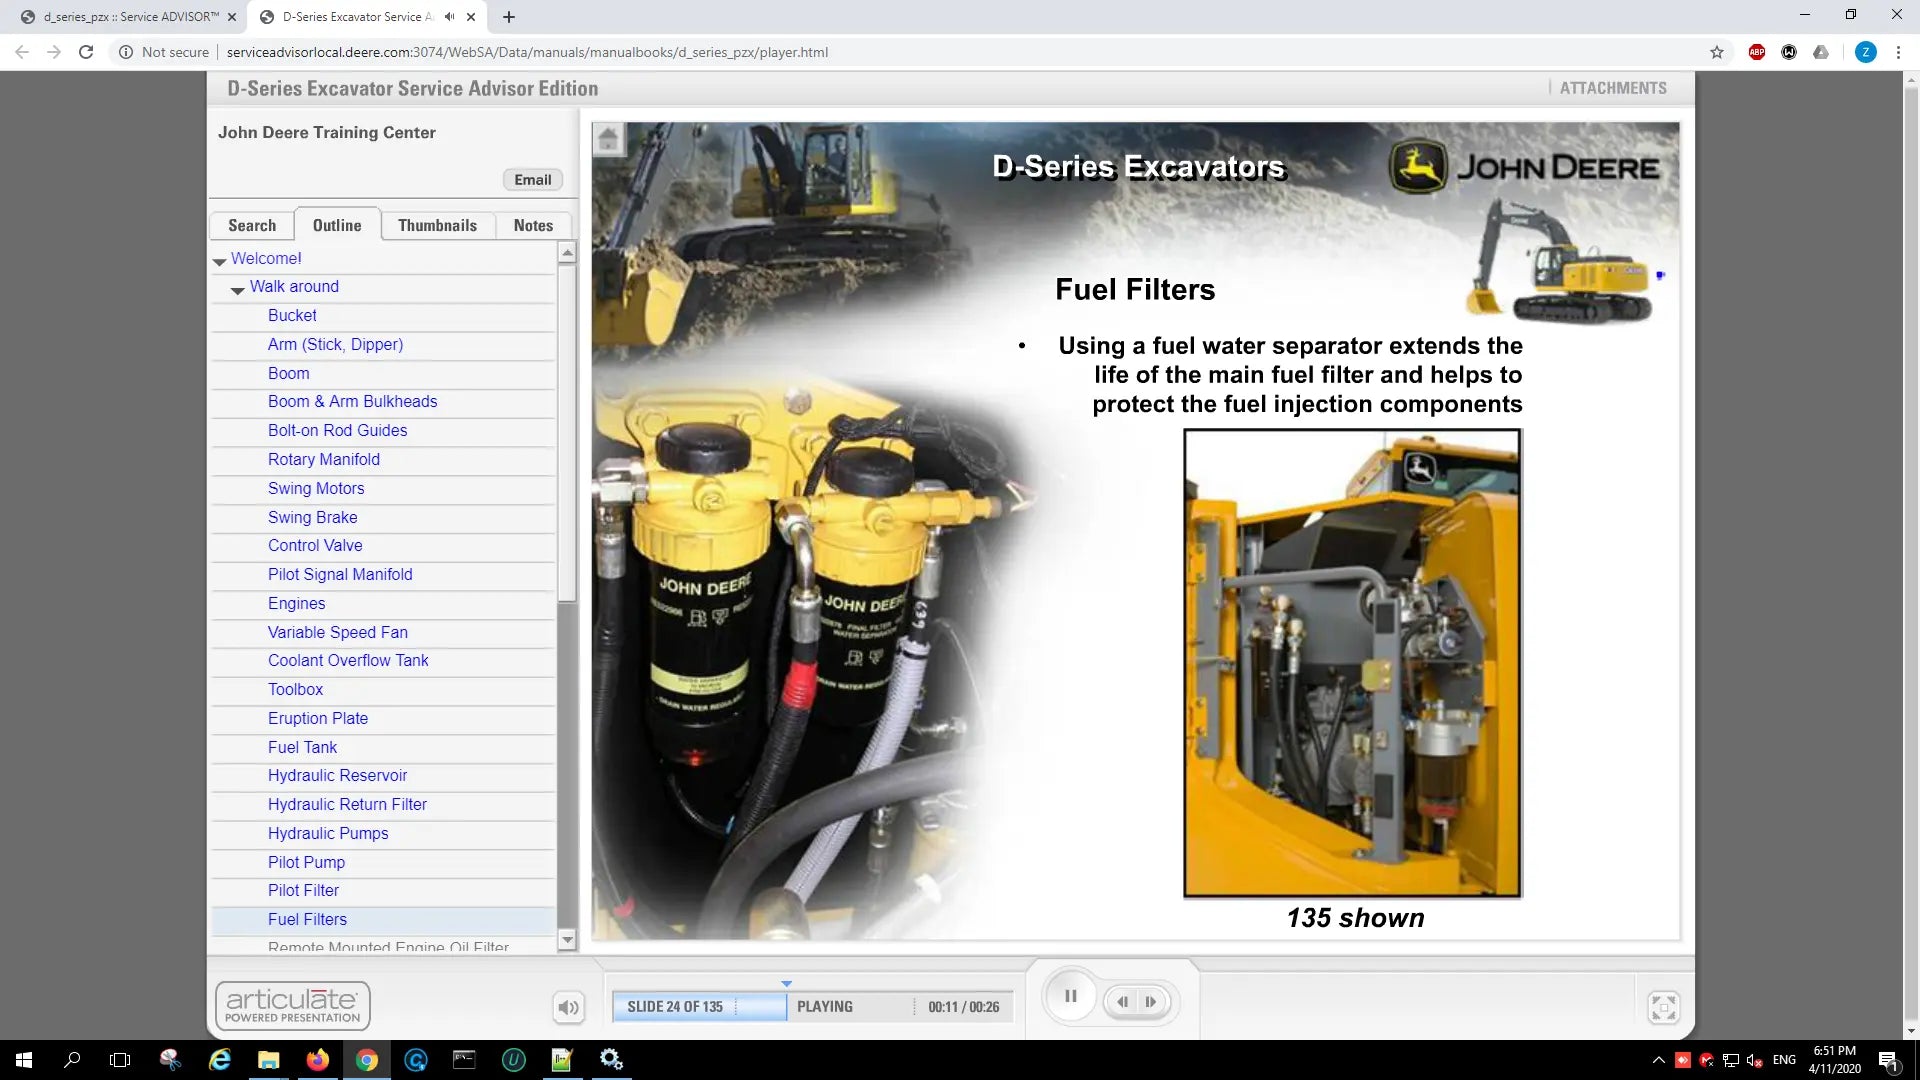
Task: Click the Email button
Action: [x=531, y=179]
